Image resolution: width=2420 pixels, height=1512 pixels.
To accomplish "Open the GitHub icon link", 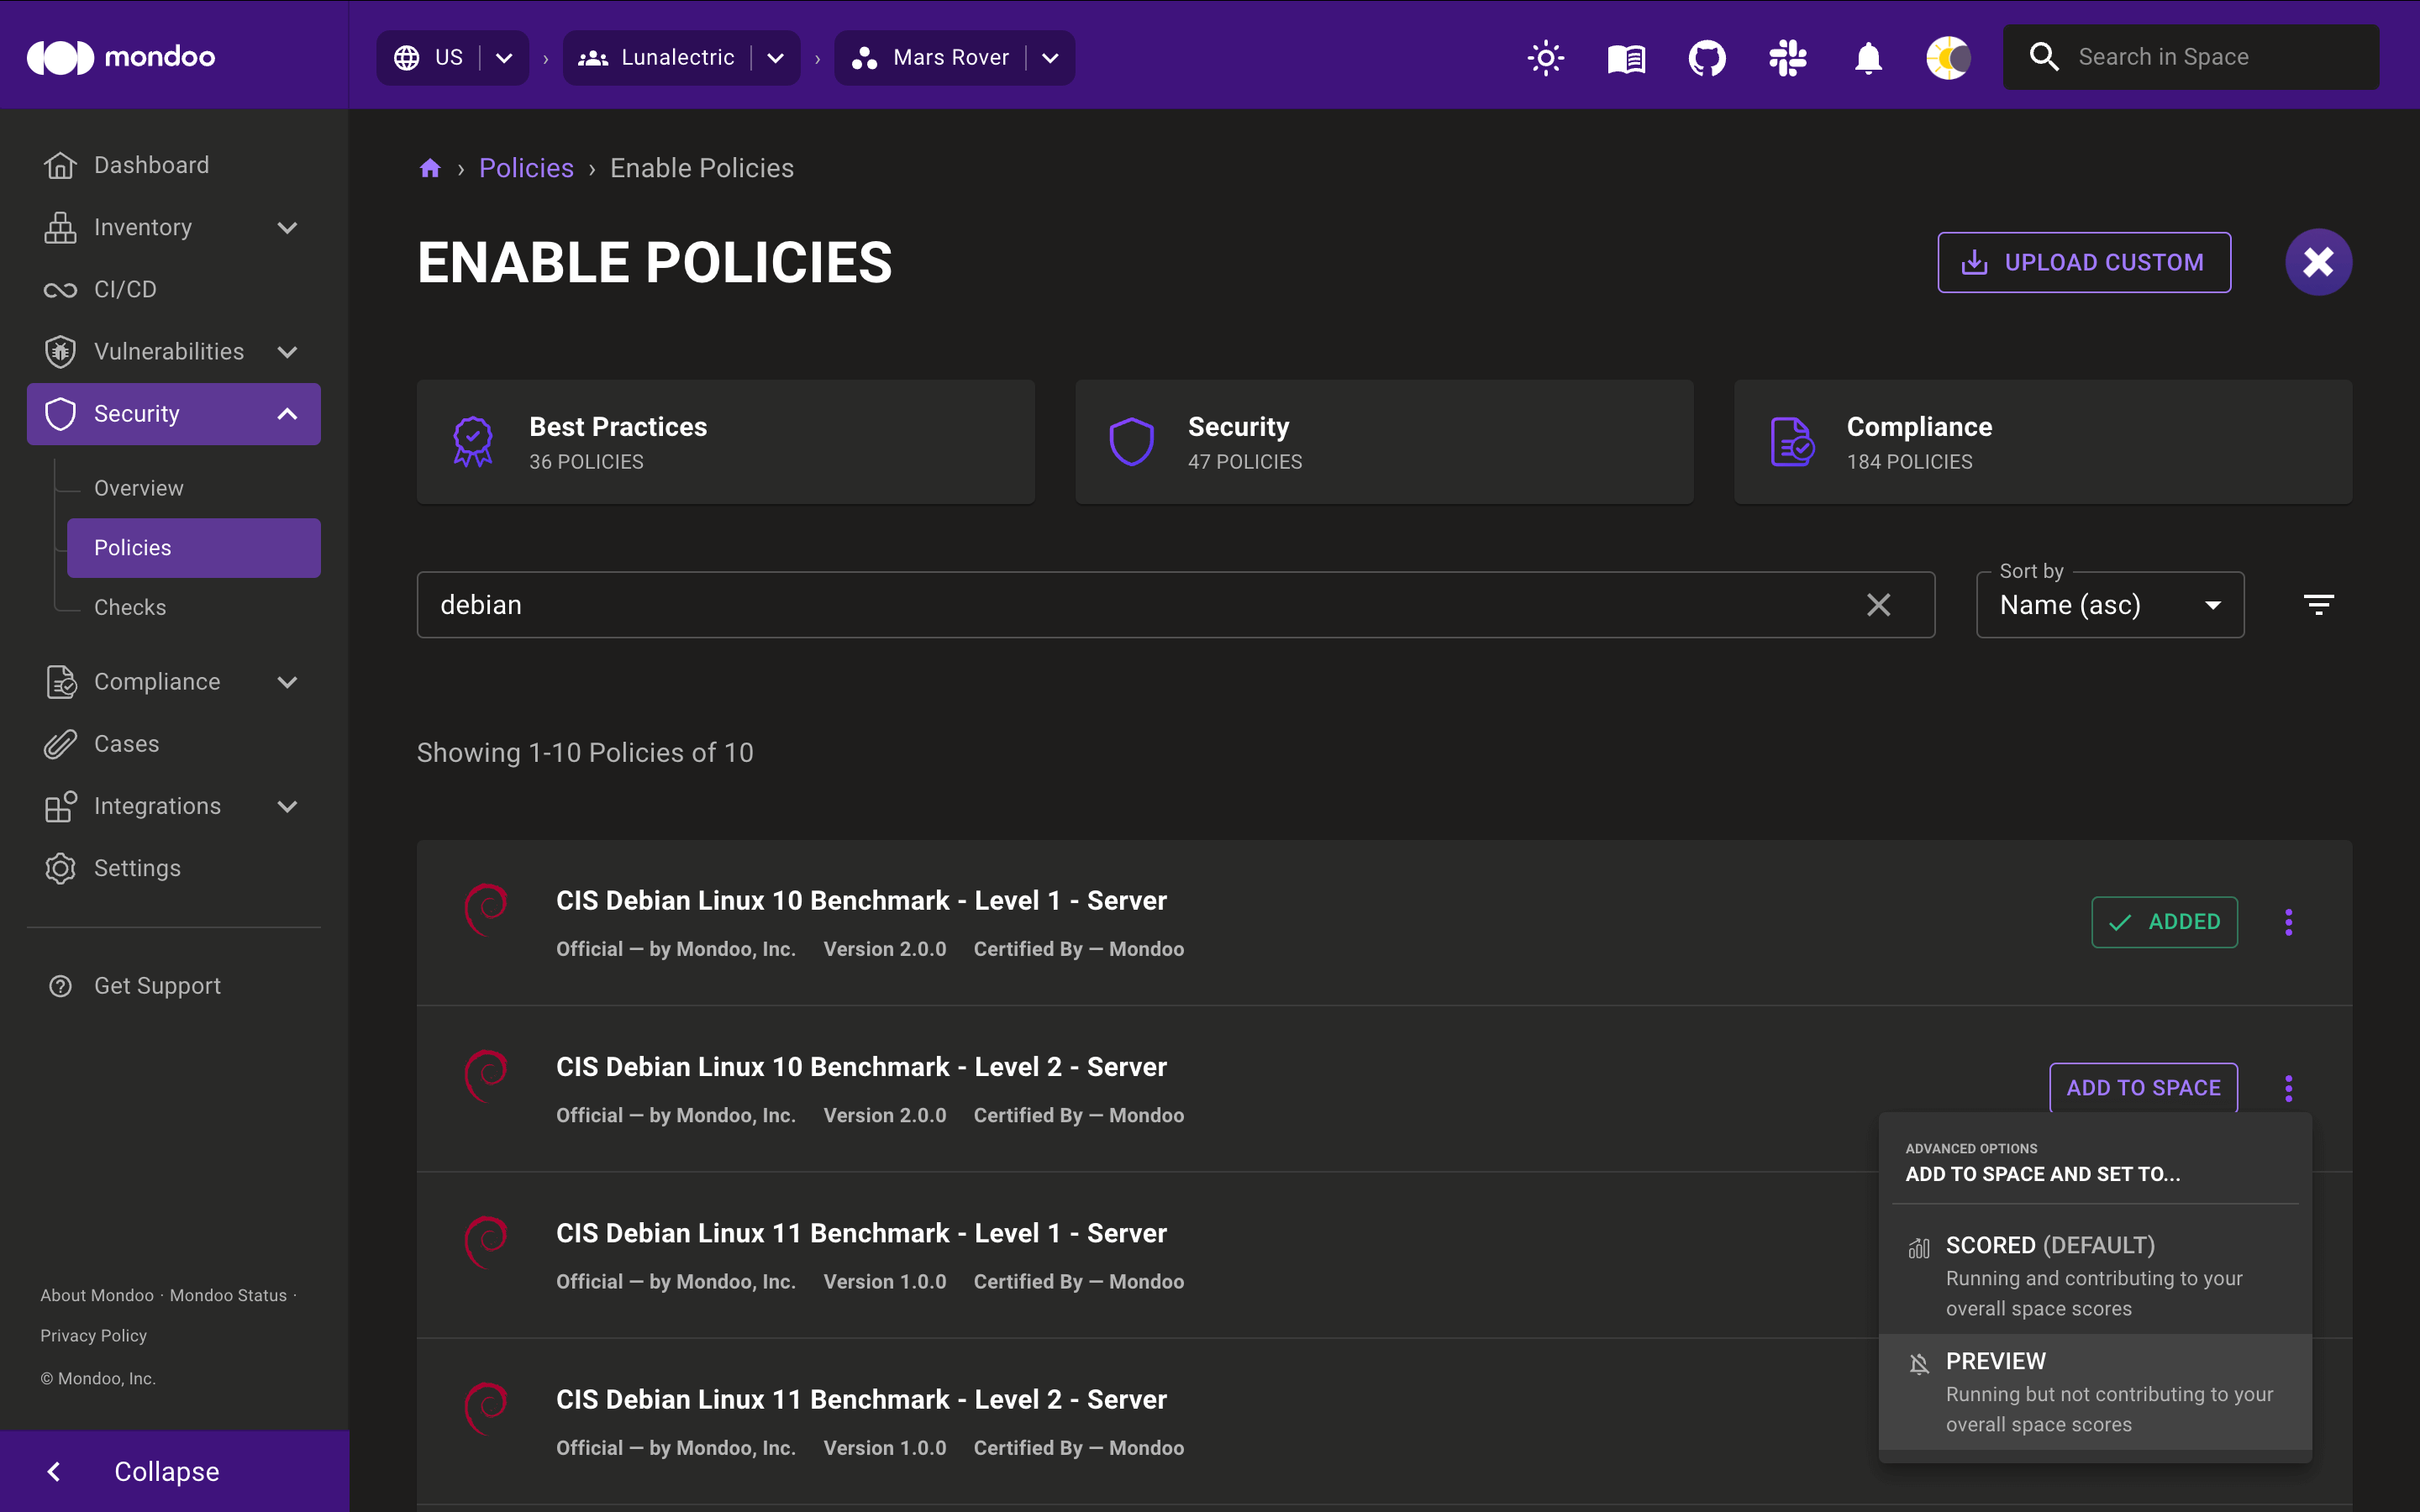I will [x=1707, y=58].
